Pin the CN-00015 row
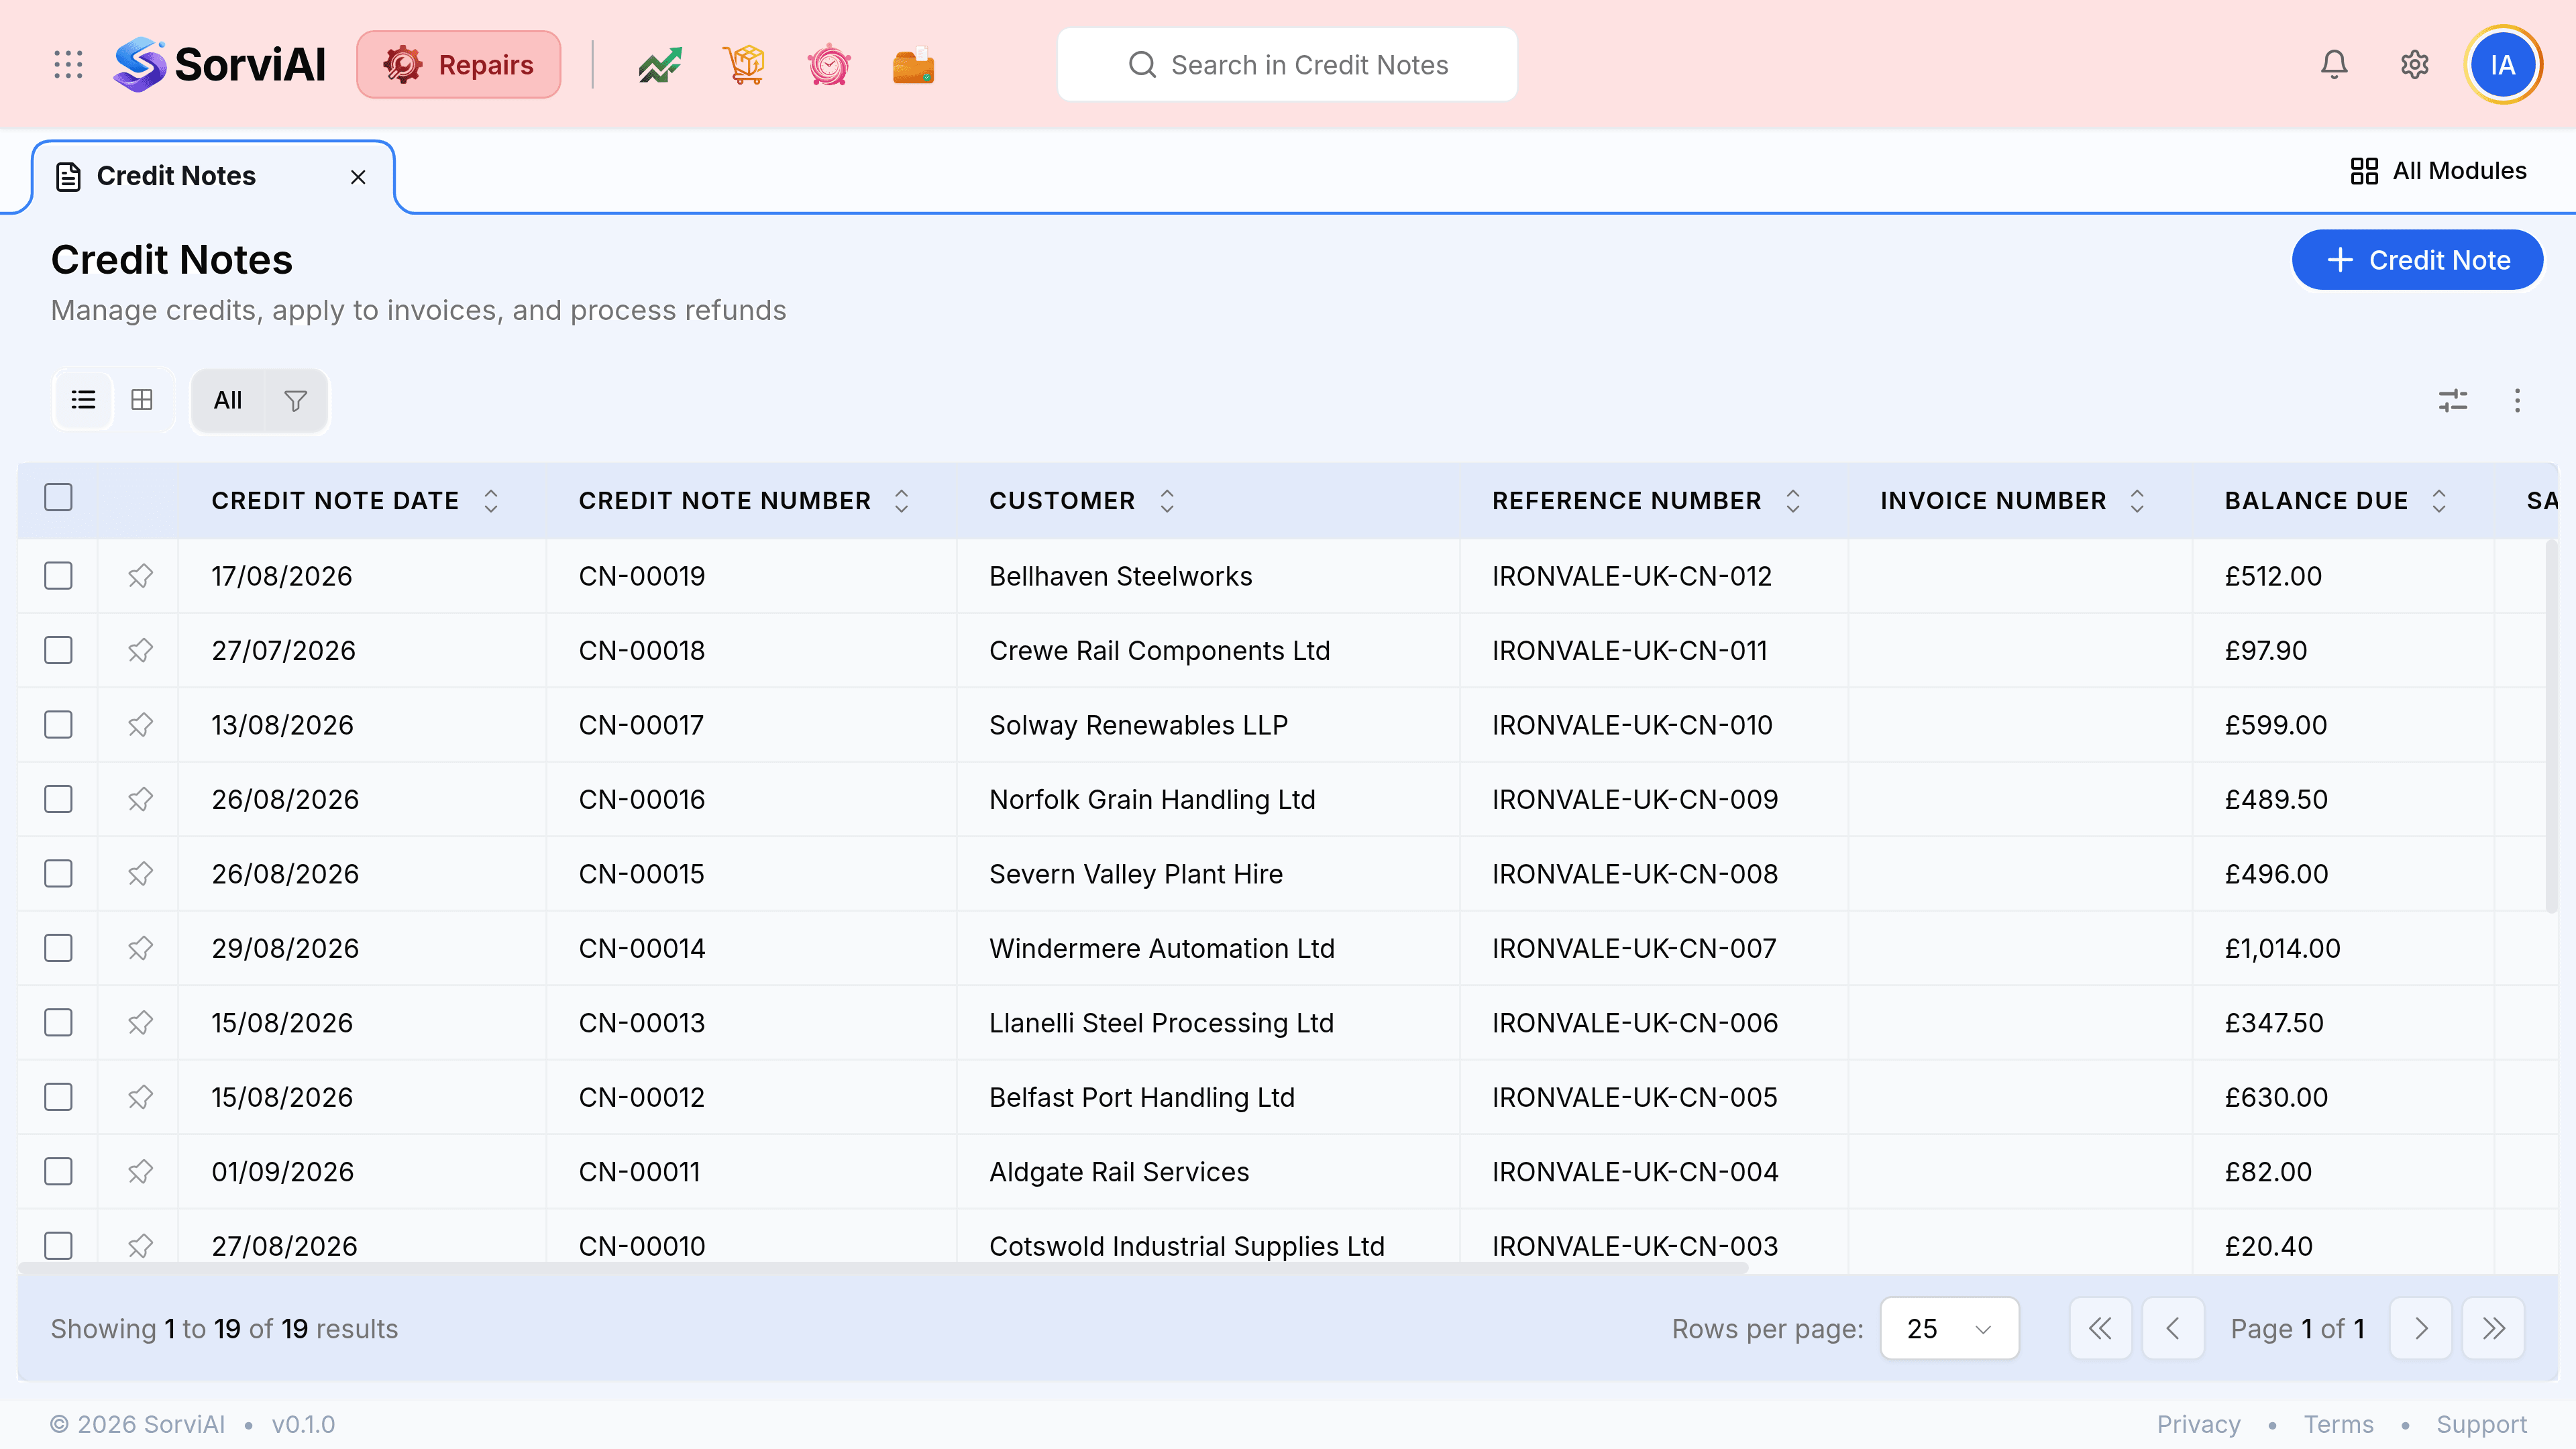 (140, 874)
